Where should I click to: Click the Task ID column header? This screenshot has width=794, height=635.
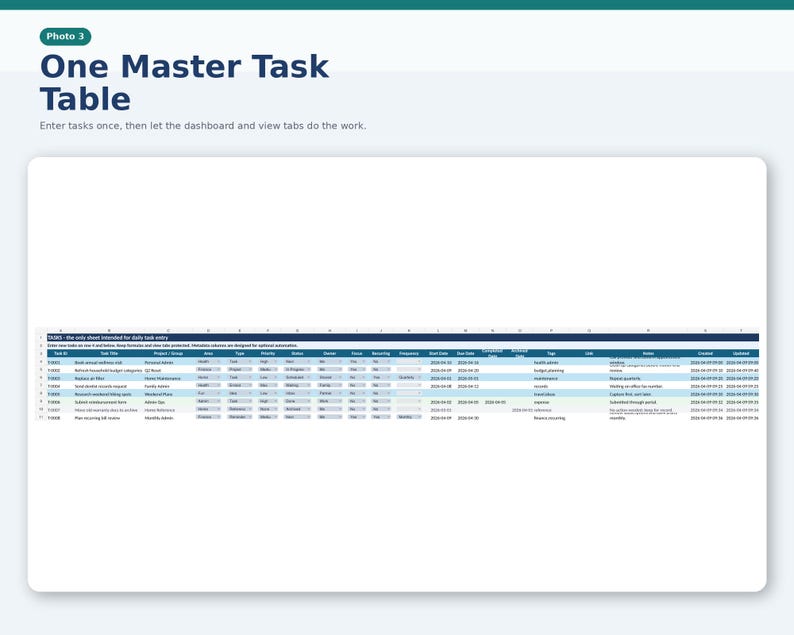pos(61,353)
